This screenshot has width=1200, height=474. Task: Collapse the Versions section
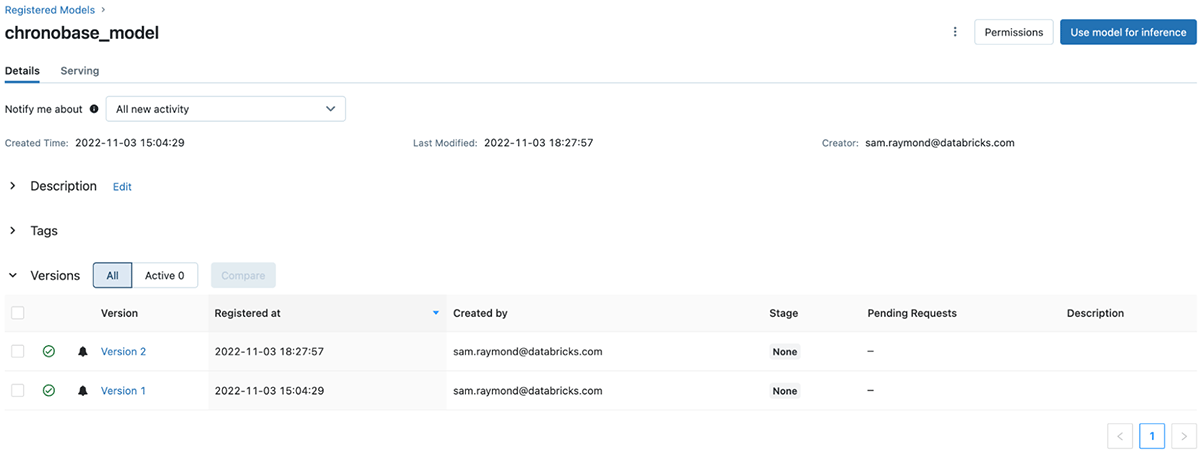(13, 275)
